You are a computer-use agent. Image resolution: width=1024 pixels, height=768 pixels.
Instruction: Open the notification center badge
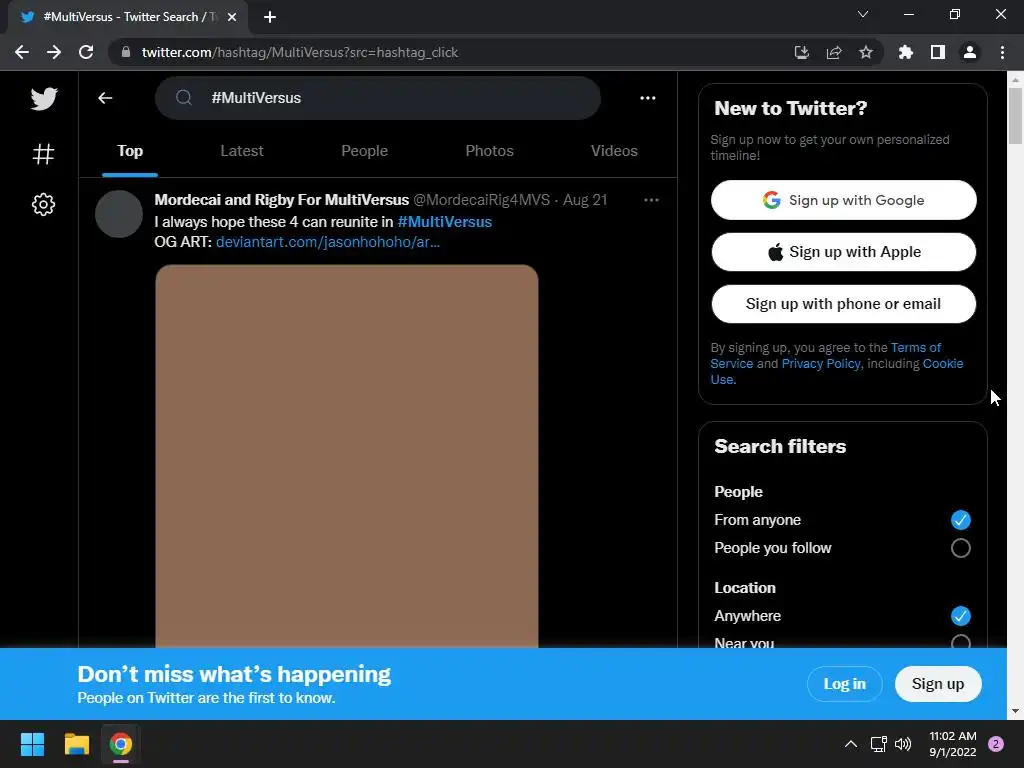(996, 744)
